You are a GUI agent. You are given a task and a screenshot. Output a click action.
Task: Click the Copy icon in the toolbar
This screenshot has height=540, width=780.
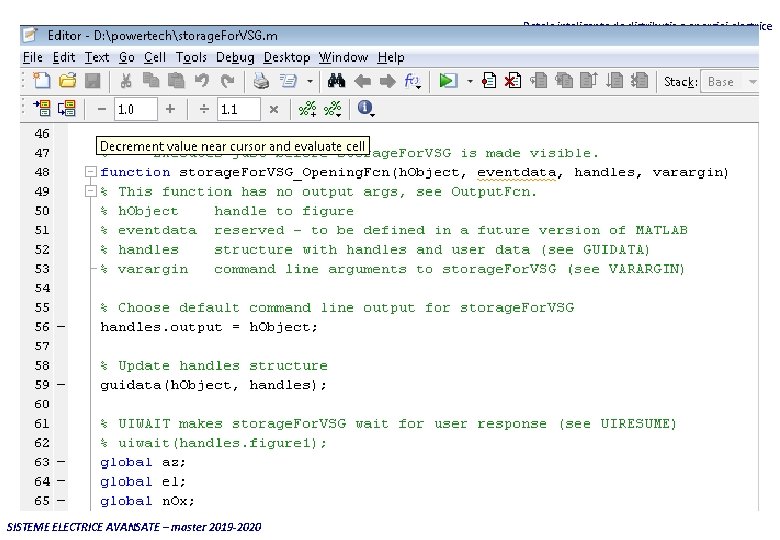pyautogui.click(x=151, y=81)
